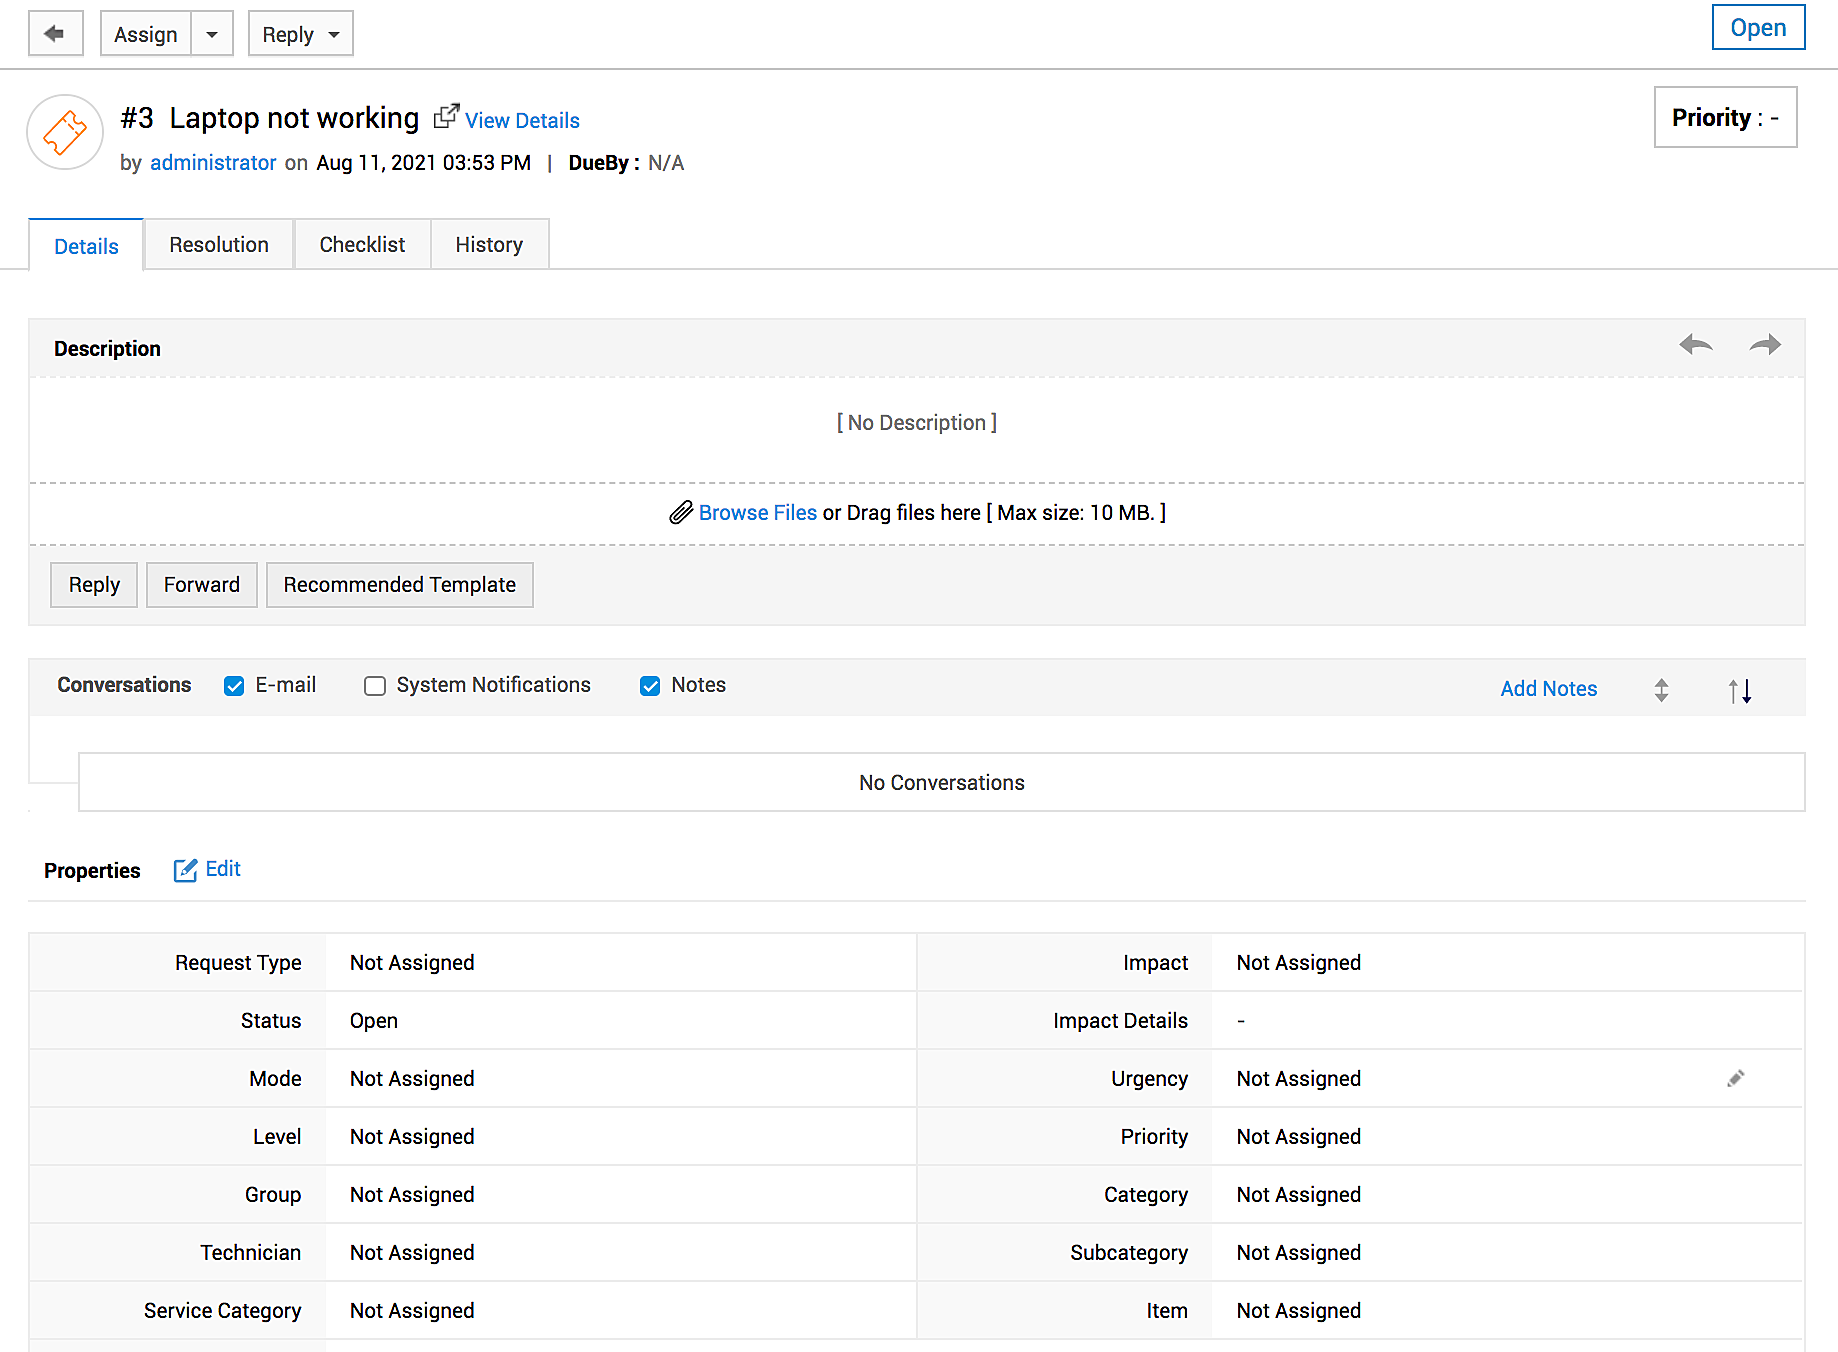Expand or collapse all conversations icon
The image size is (1838, 1352).
tap(1661, 690)
